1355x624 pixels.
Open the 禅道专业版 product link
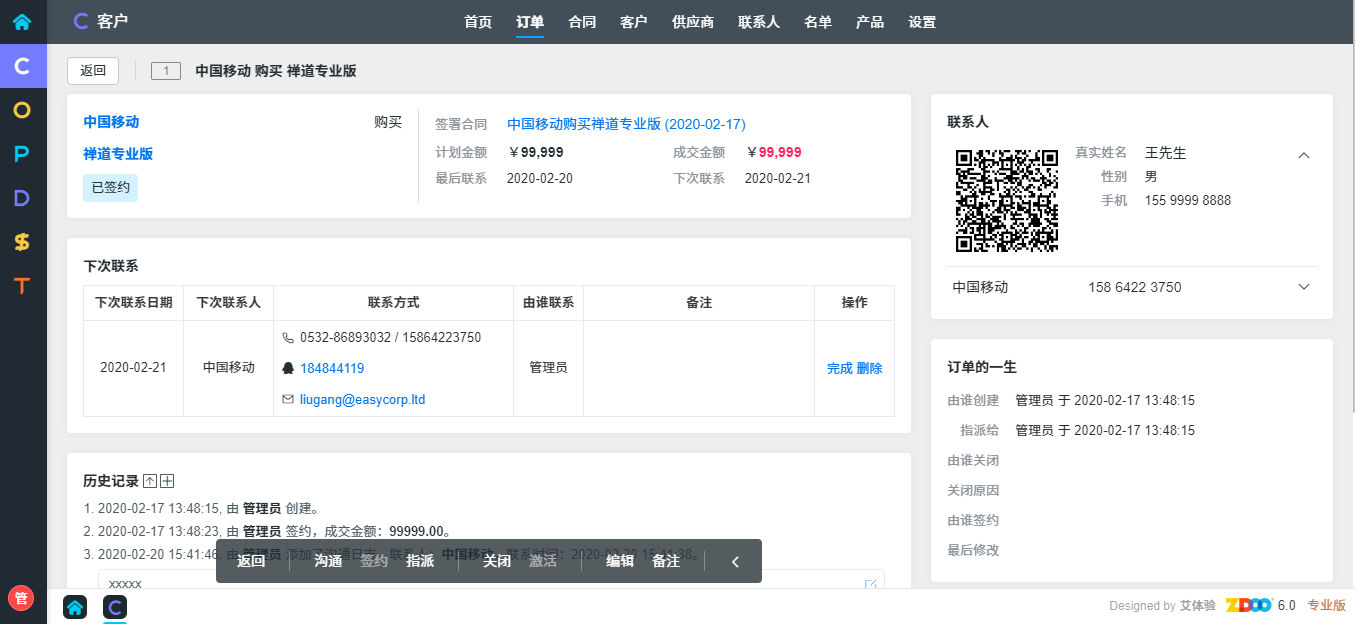pos(118,154)
